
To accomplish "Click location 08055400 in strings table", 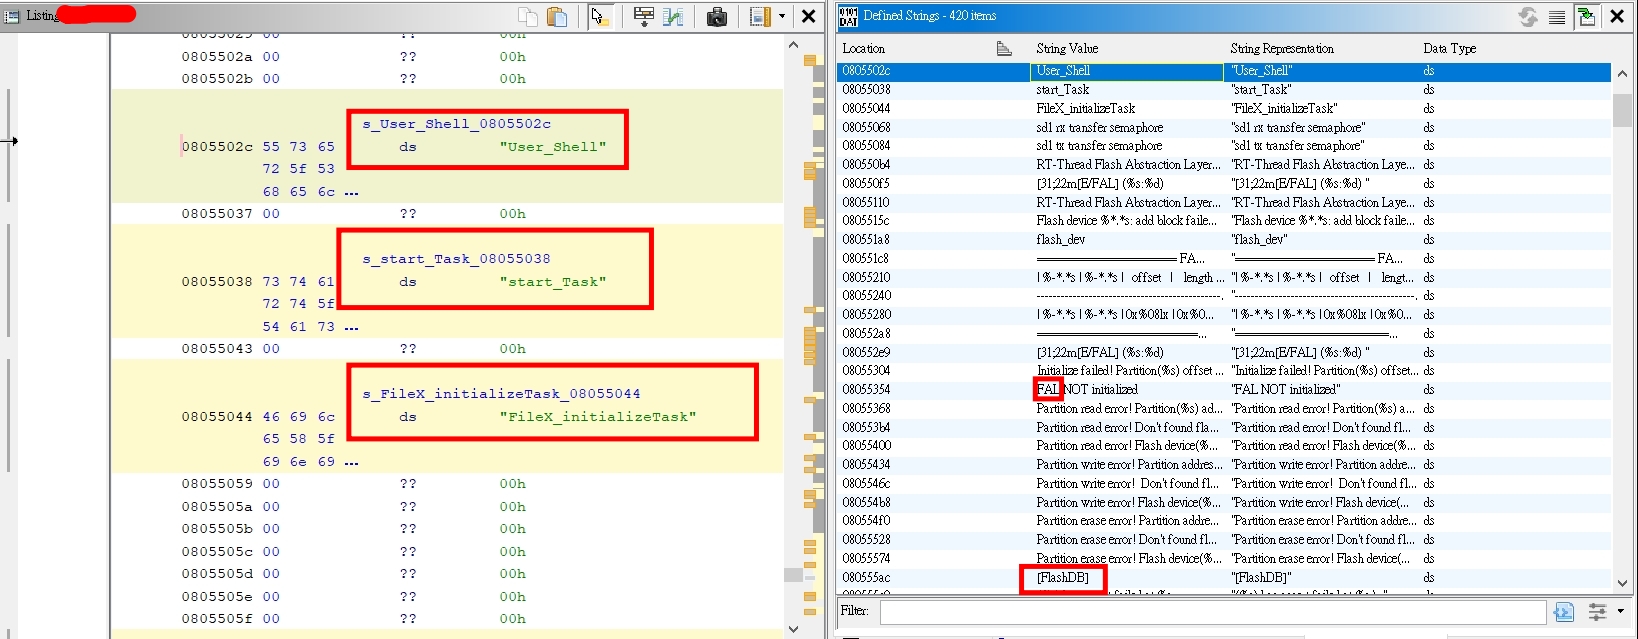I will tap(866, 446).
